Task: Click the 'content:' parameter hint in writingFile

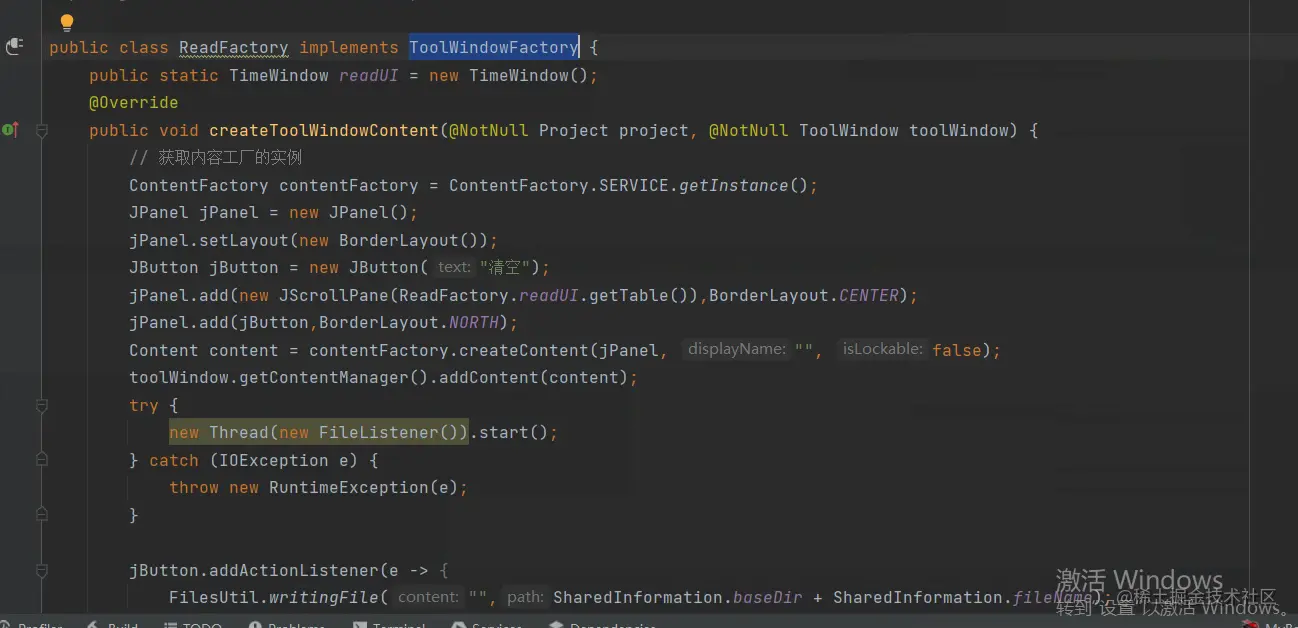Action: coord(428,597)
